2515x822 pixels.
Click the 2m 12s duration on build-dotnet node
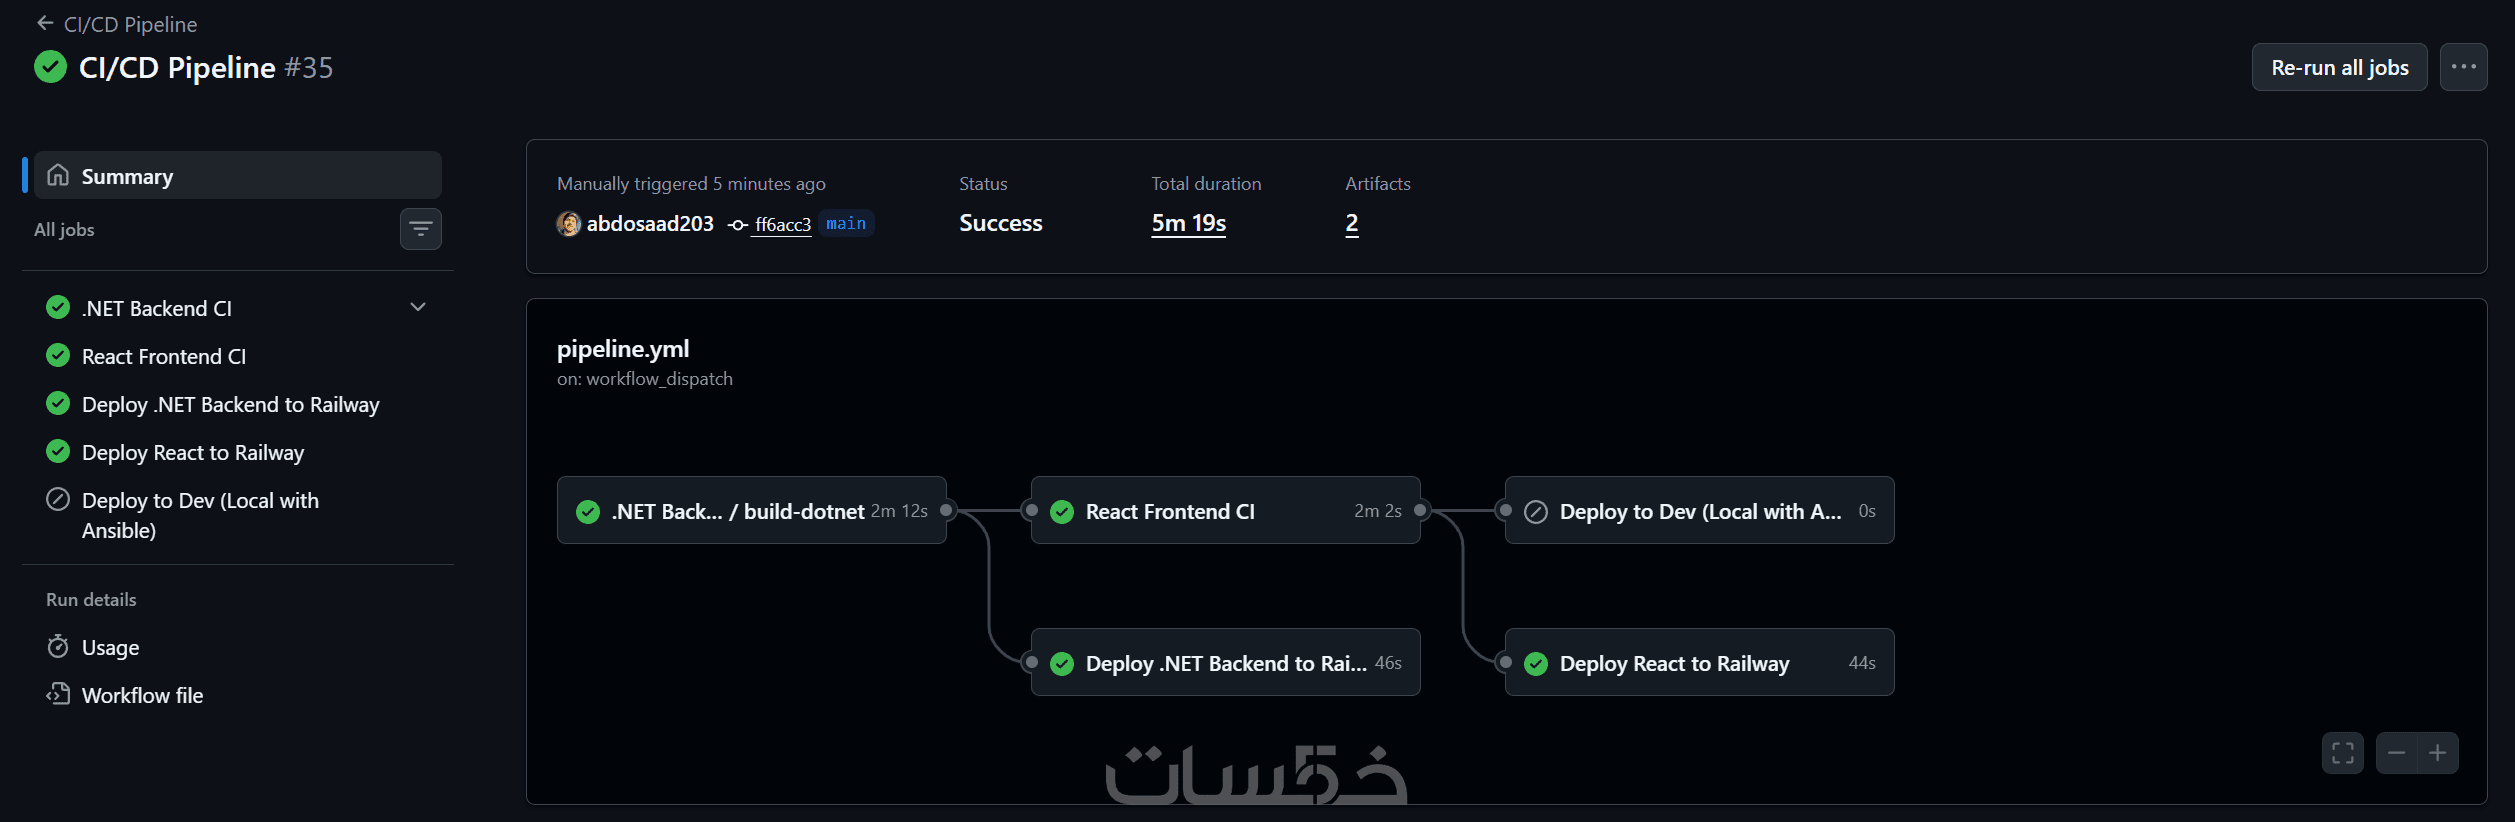click(899, 511)
